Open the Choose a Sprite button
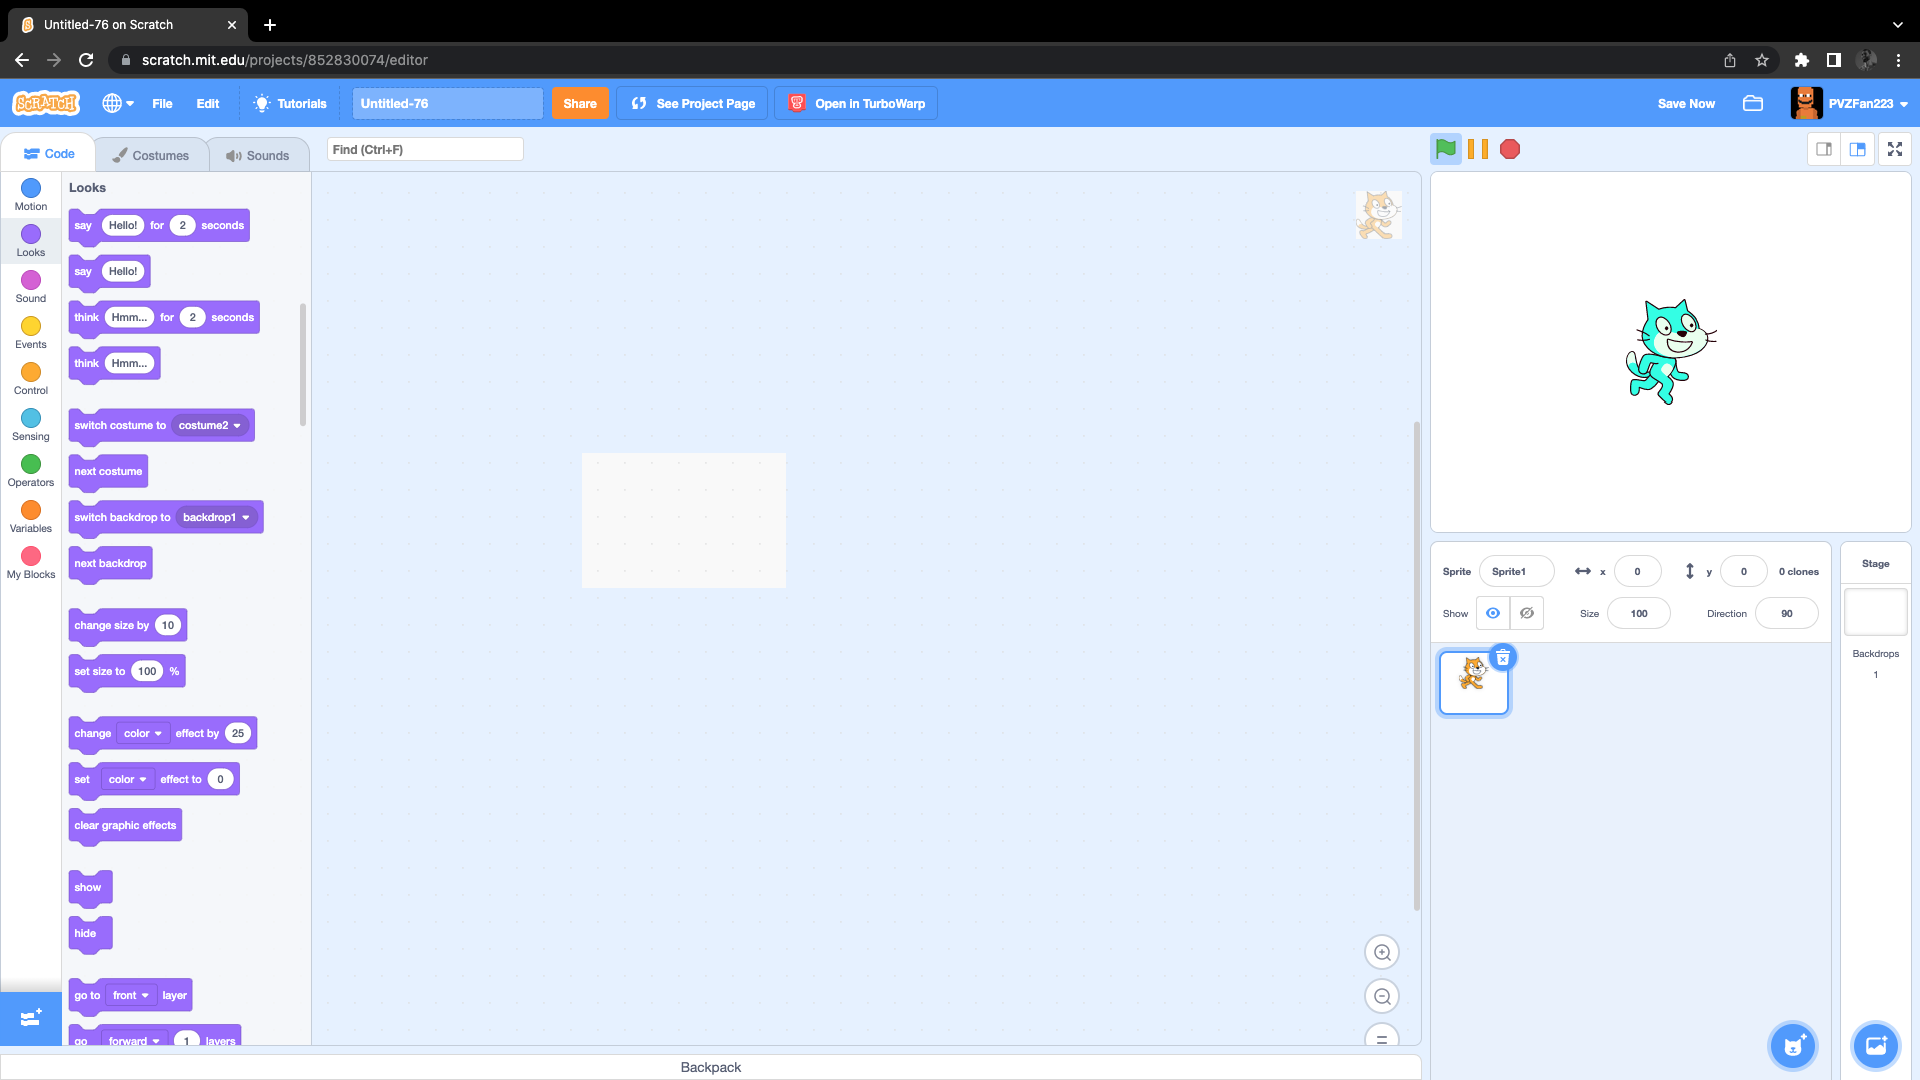This screenshot has width=1920, height=1080. tap(1792, 1046)
